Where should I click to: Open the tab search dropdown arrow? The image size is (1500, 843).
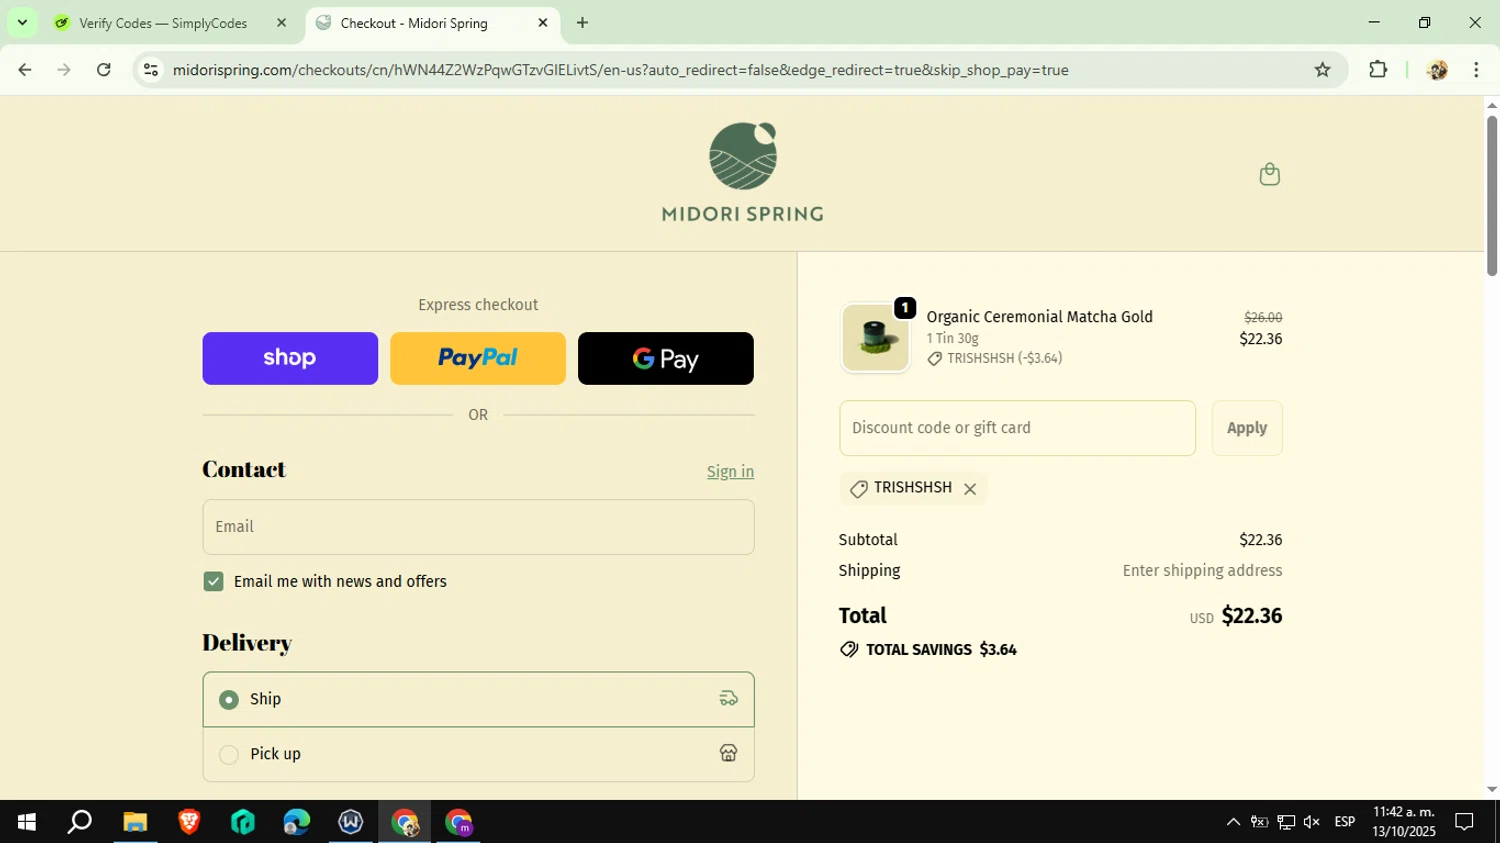tap(22, 22)
